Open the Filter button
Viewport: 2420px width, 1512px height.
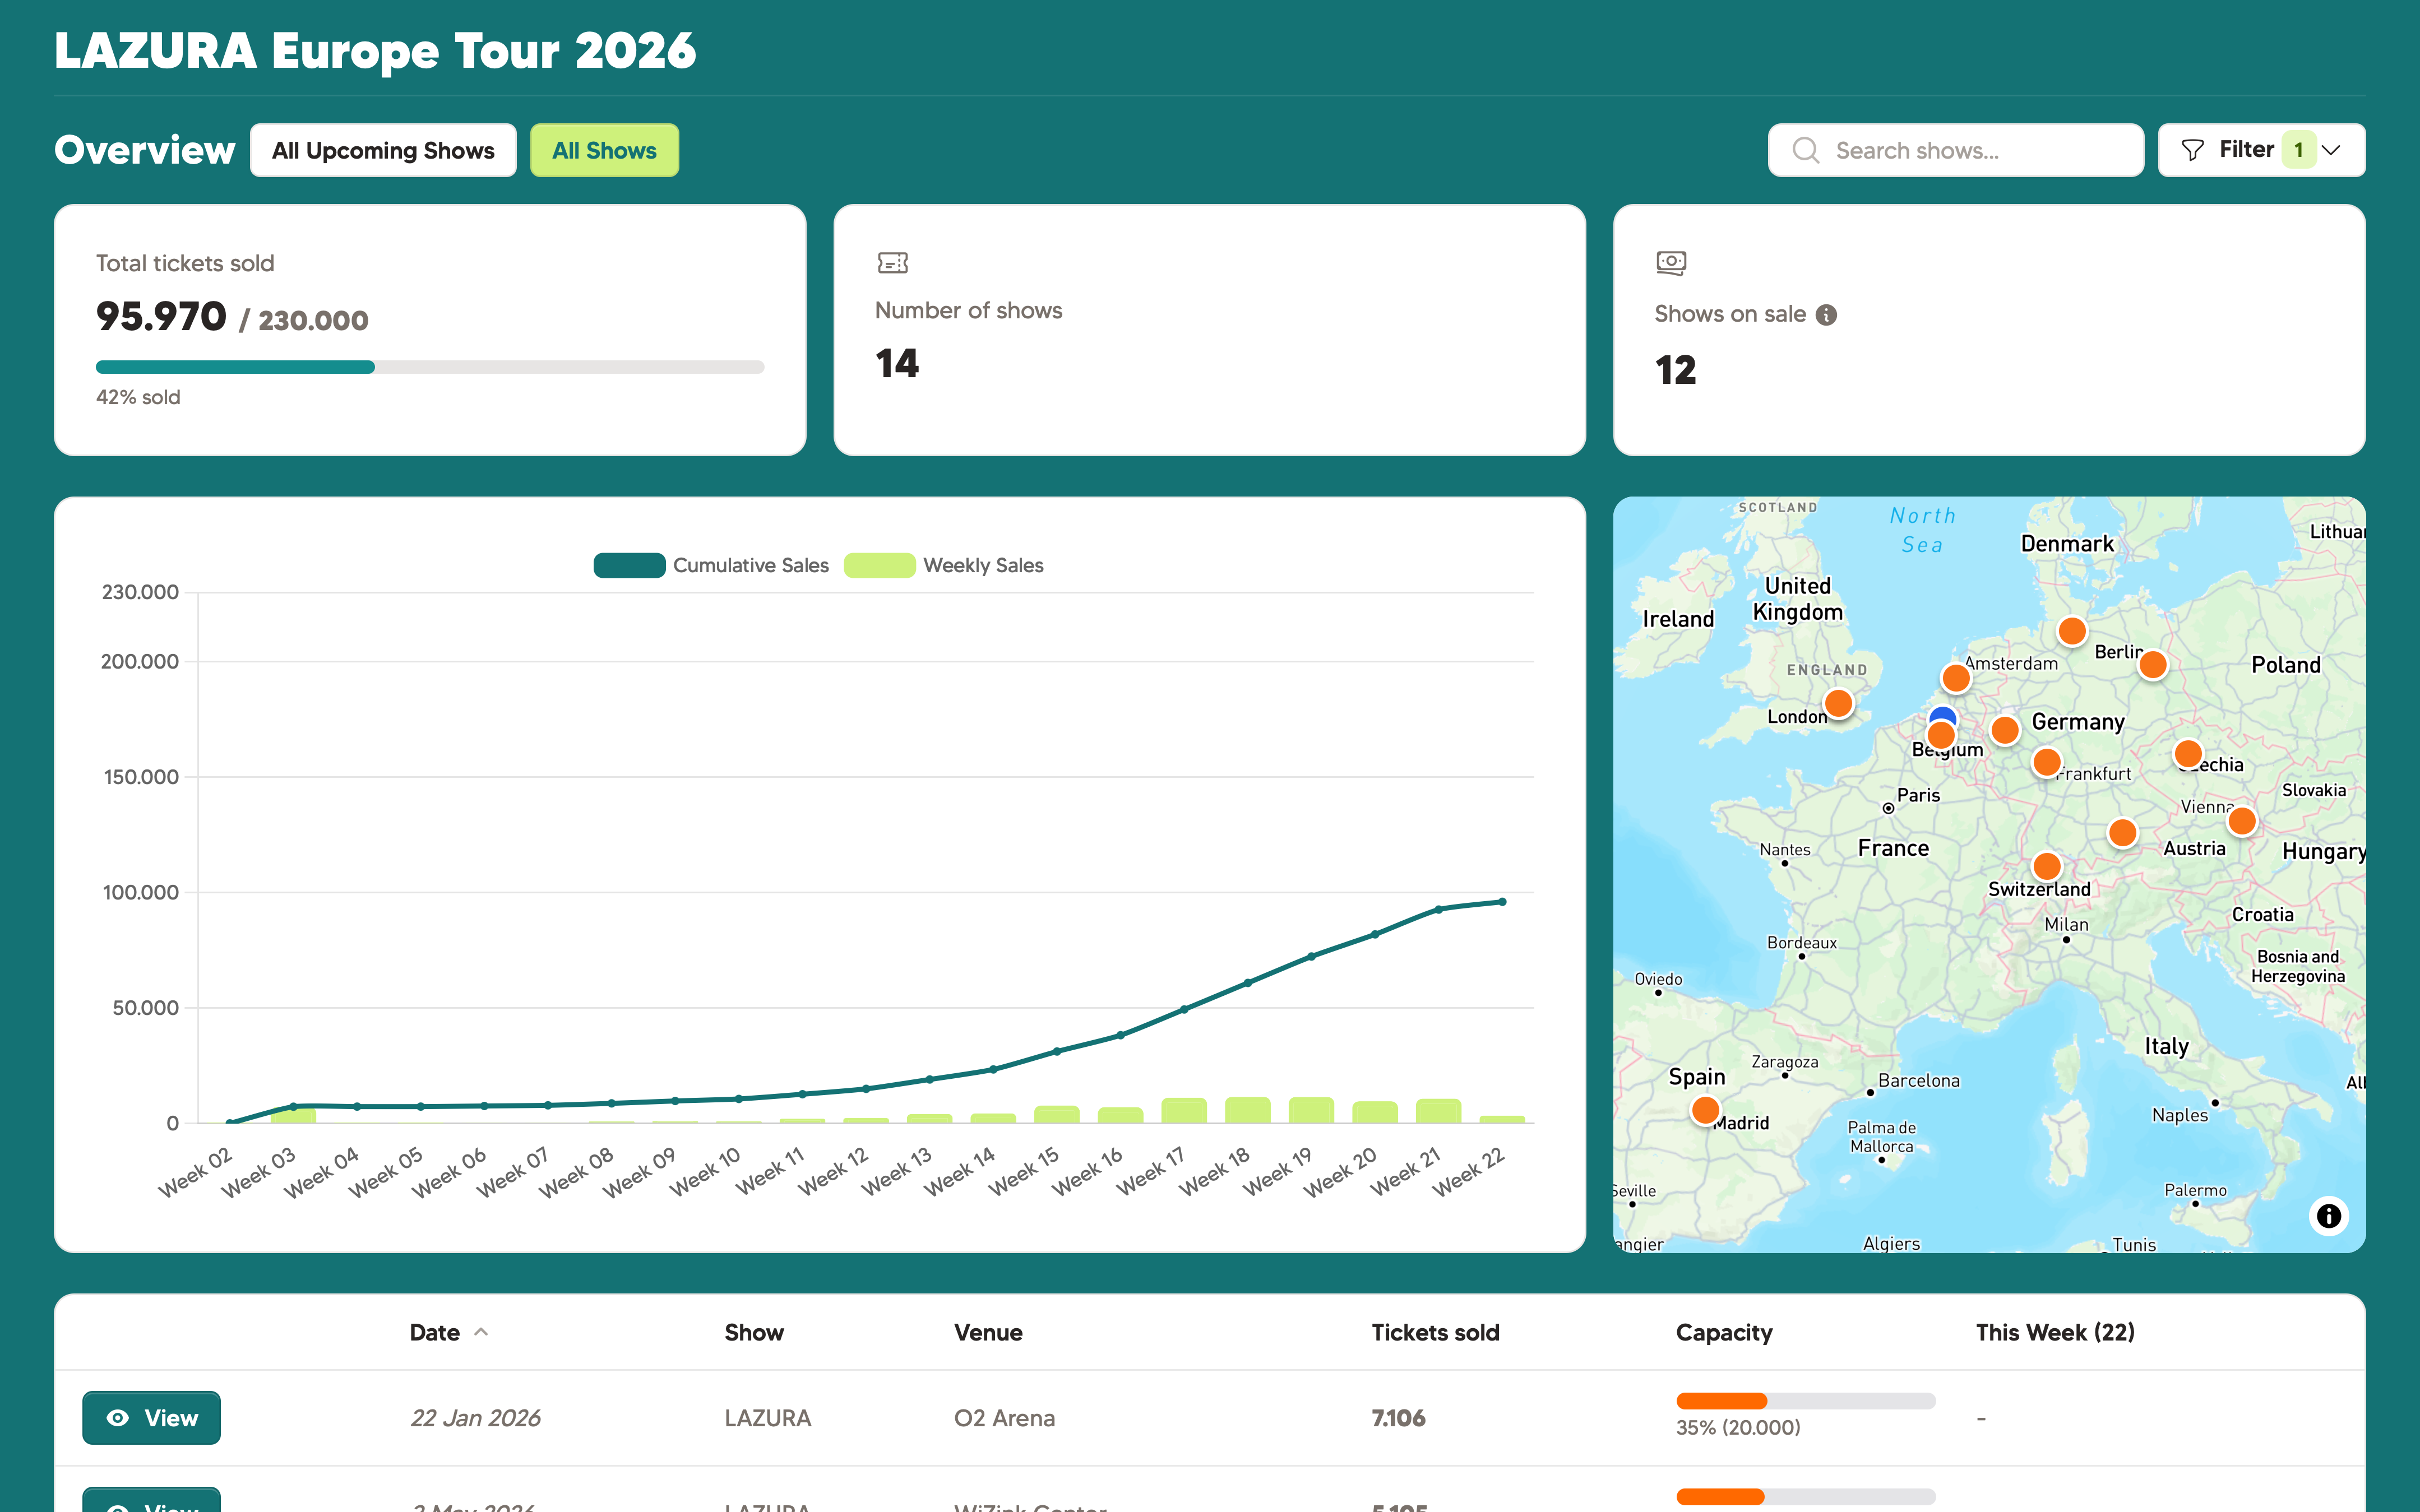[2261, 150]
